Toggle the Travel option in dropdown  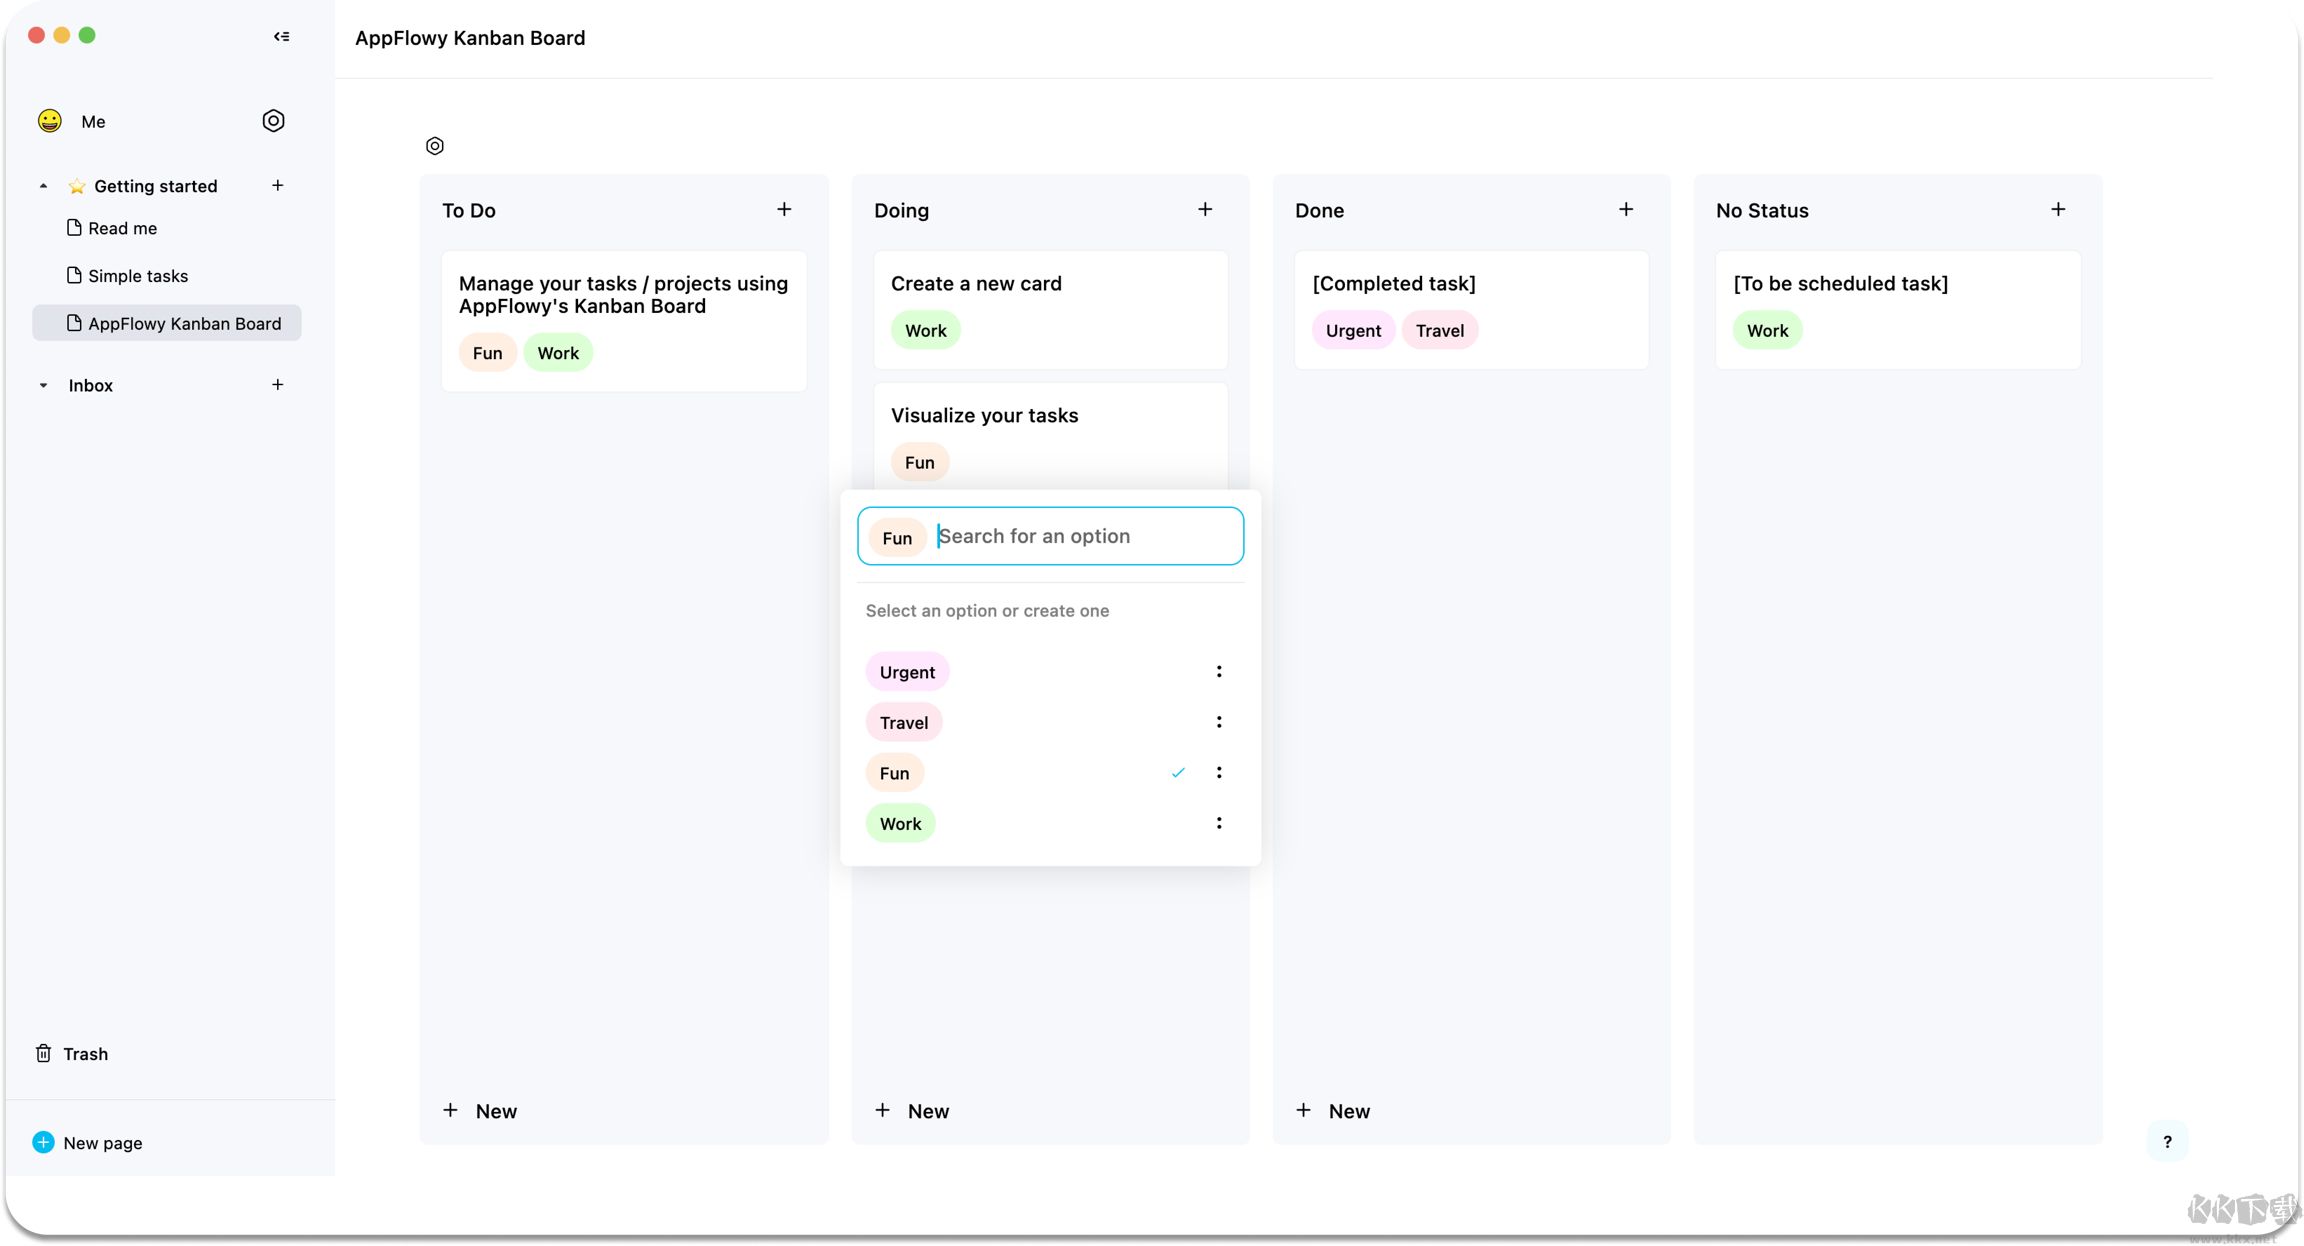(904, 722)
